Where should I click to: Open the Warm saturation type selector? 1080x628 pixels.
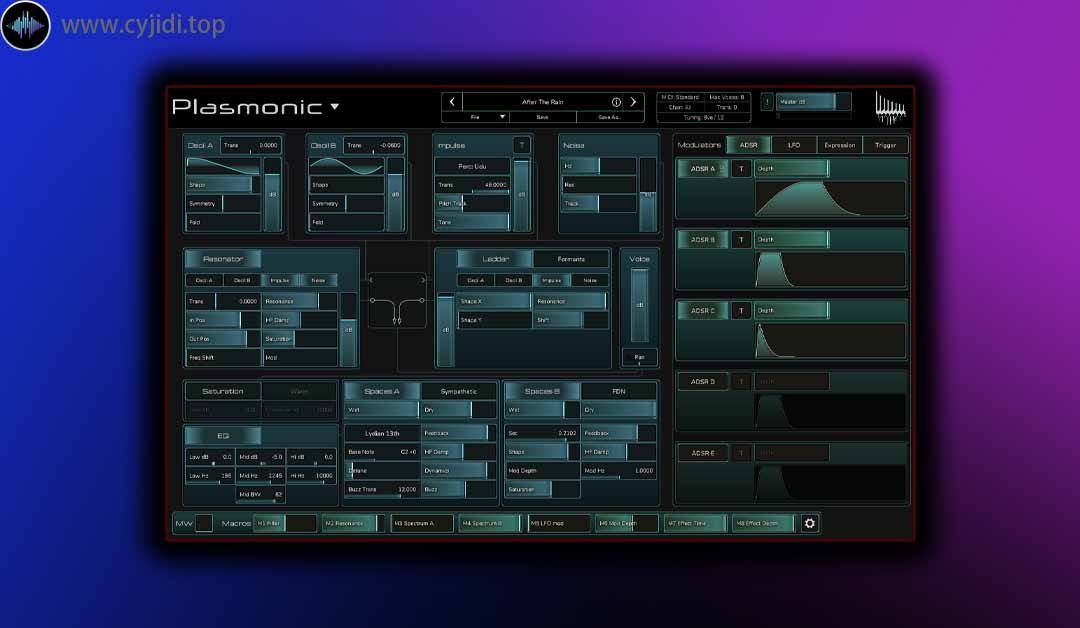point(299,391)
